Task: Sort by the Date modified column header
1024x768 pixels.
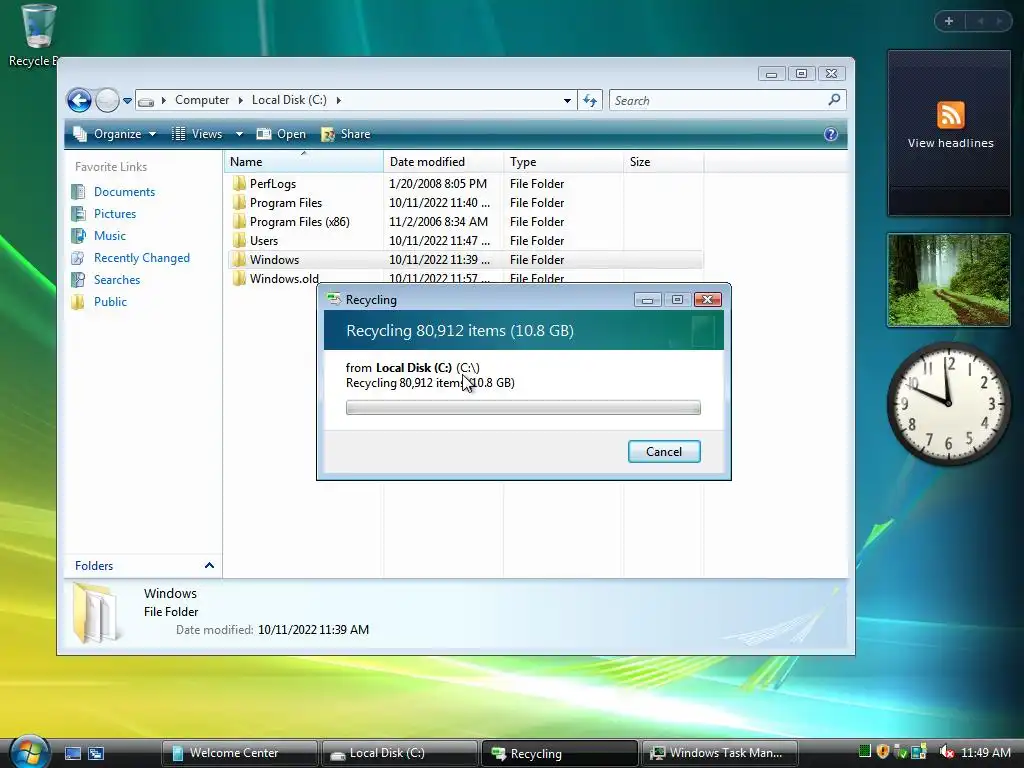Action: (x=443, y=162)
